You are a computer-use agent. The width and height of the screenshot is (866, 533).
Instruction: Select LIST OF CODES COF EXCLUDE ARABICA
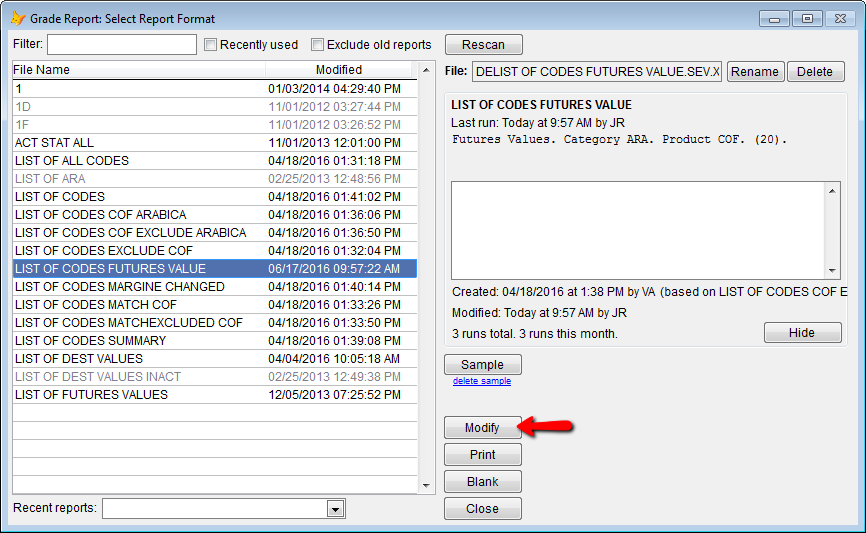pos(215,233)
